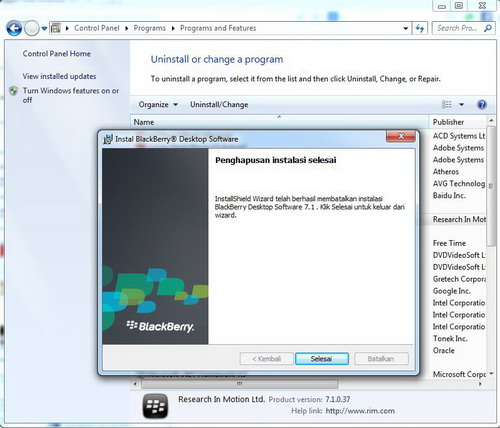Screen dimensions: 500x428
Task: Select the ACD Systems publisher row
Action: pos(459,136)
